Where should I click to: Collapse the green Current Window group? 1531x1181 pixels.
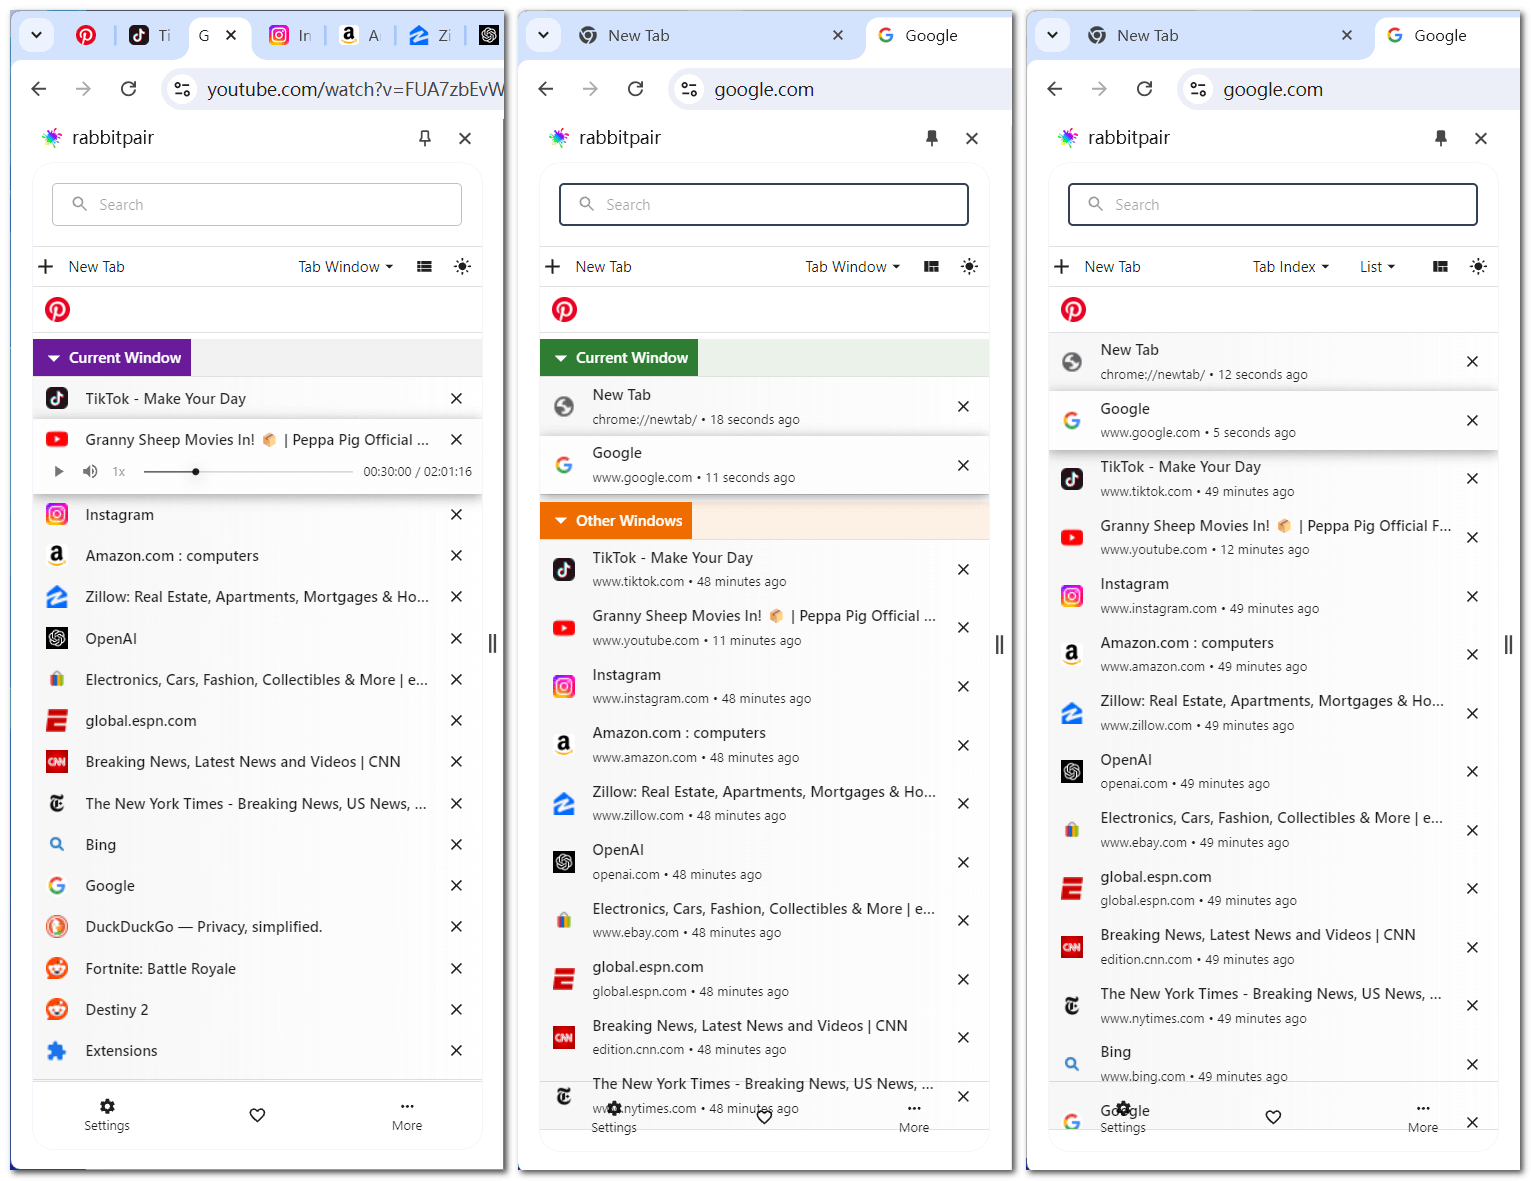click(619, 357)
